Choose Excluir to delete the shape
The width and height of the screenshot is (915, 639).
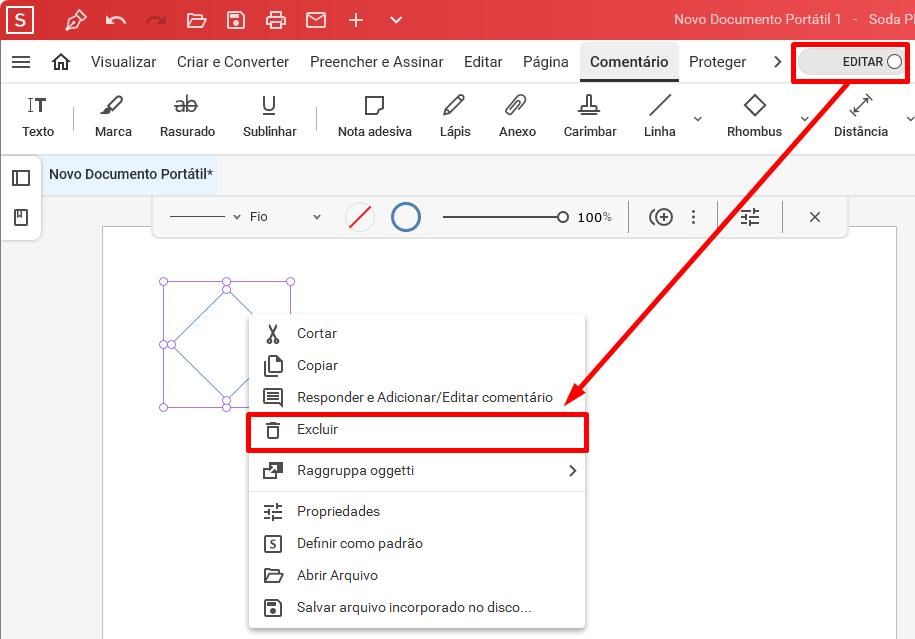point(417,430)
